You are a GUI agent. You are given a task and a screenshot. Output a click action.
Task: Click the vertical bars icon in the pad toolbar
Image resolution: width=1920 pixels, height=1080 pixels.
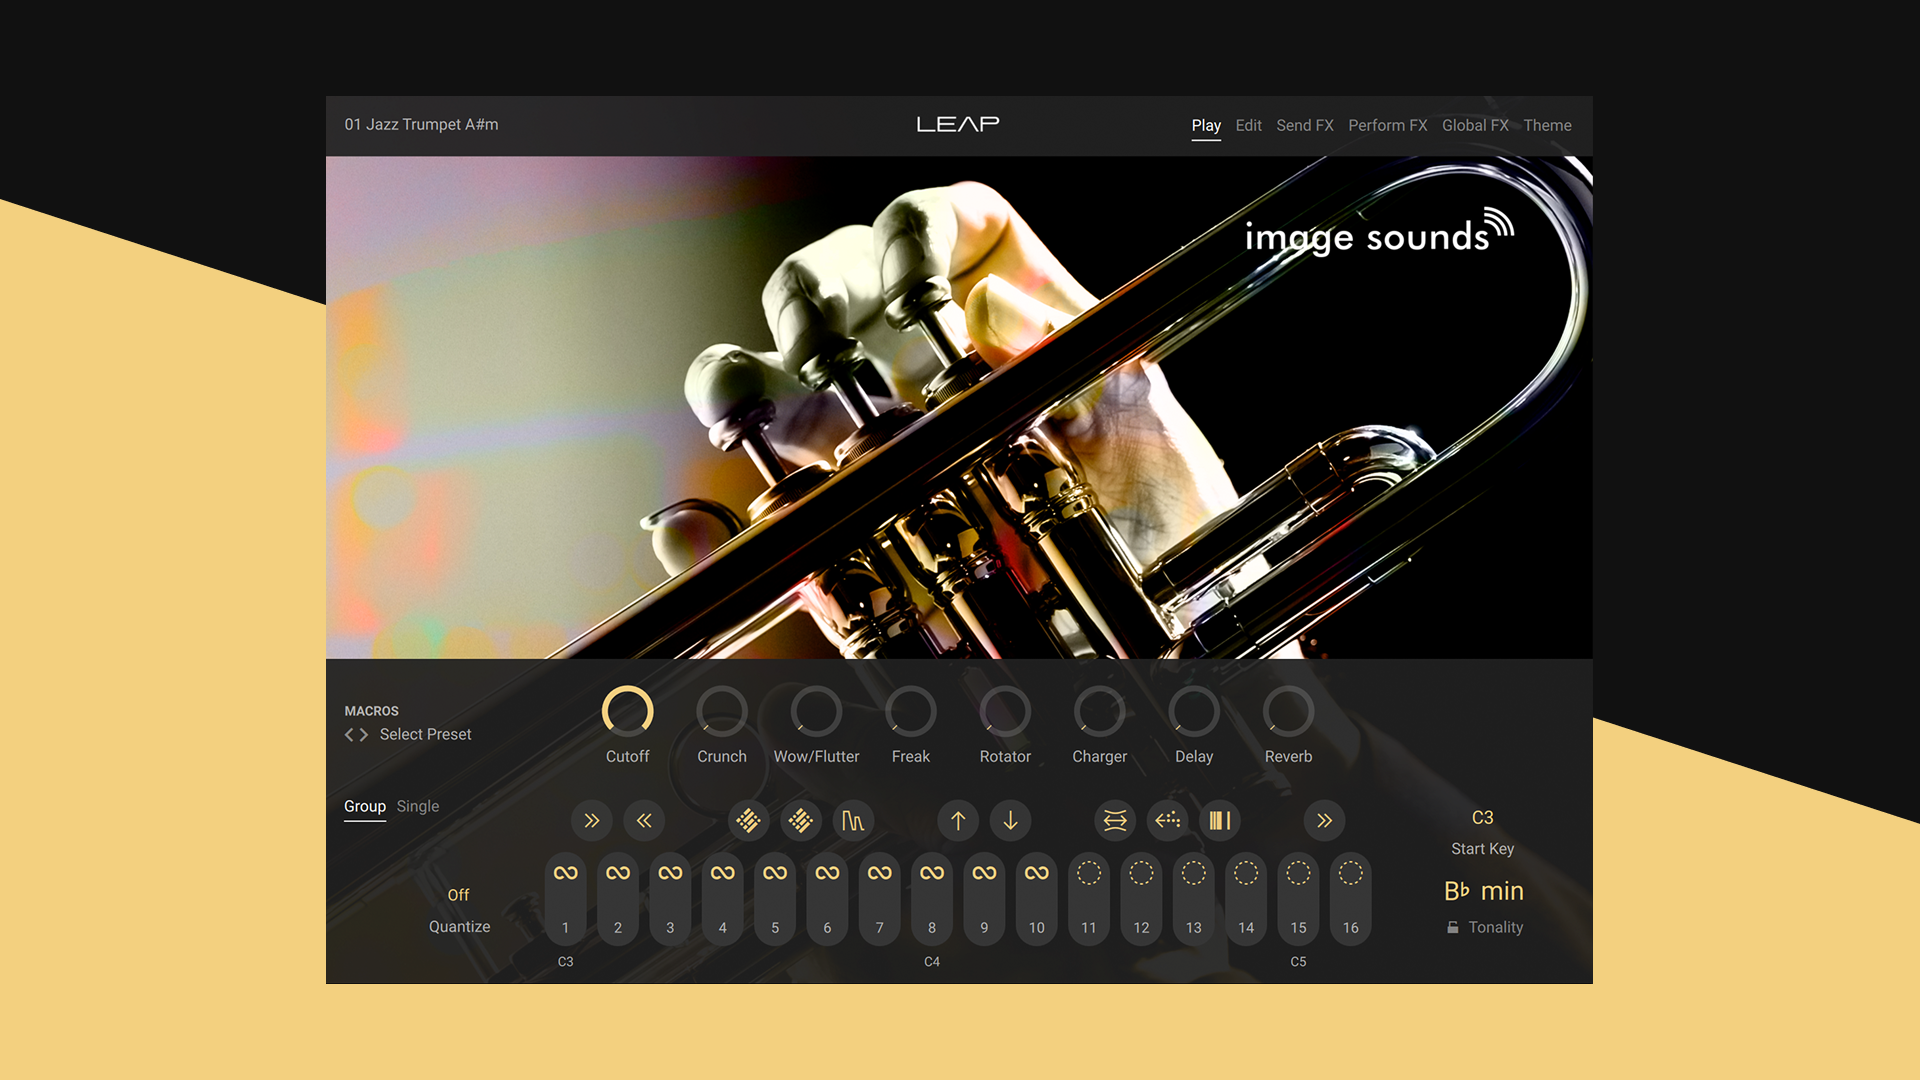tap(1219, 820)
